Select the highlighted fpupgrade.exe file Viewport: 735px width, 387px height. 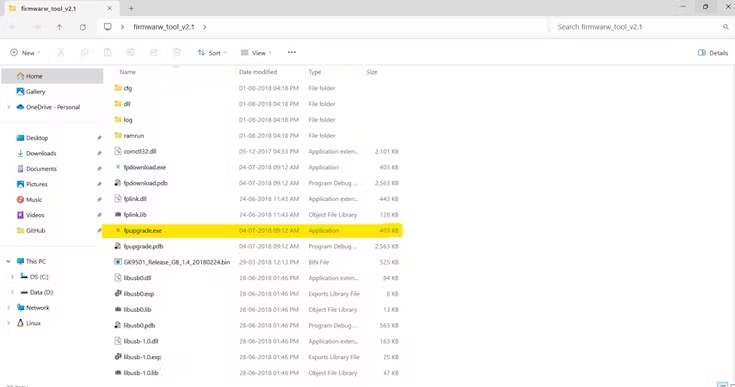[252, 231]
